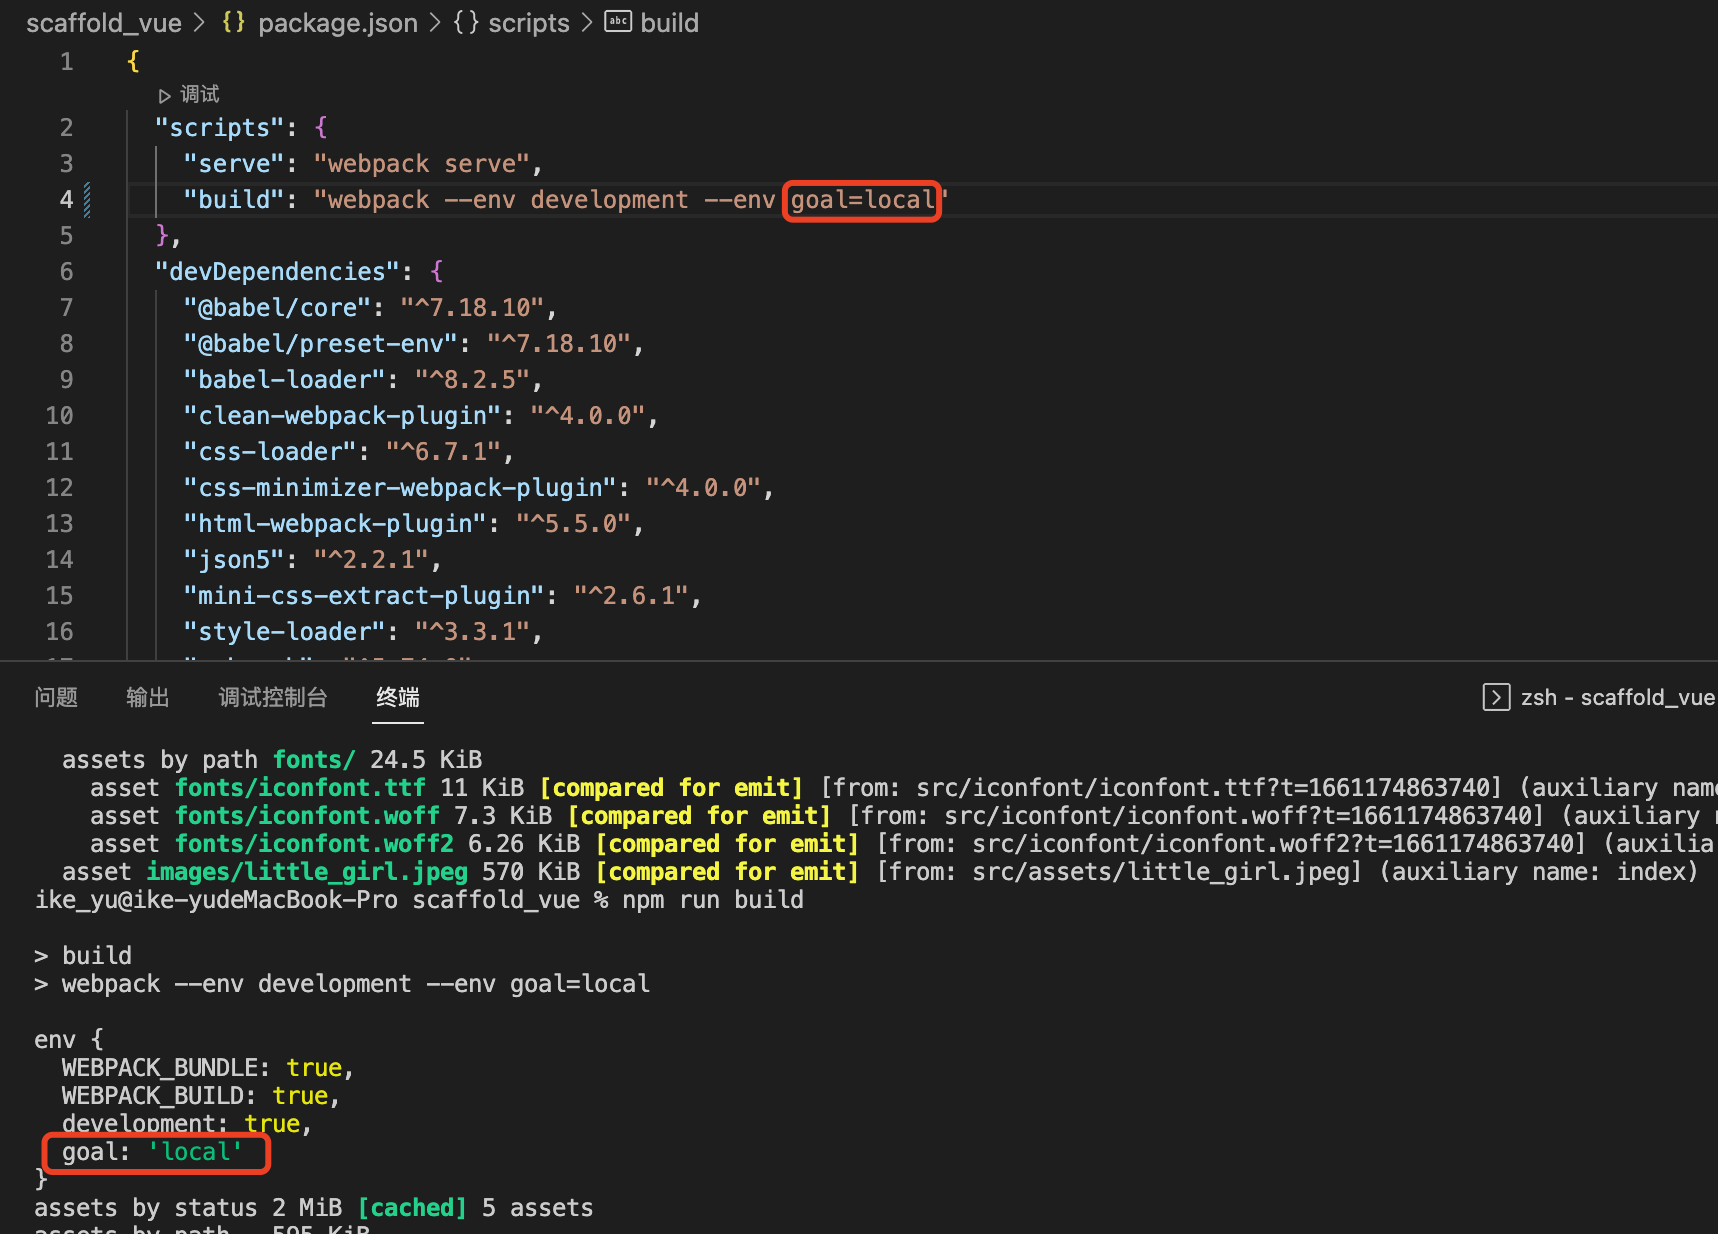Click "mini-css-extract-plugin" on line 15
1718x1234 pixels.
click(365, 596)
